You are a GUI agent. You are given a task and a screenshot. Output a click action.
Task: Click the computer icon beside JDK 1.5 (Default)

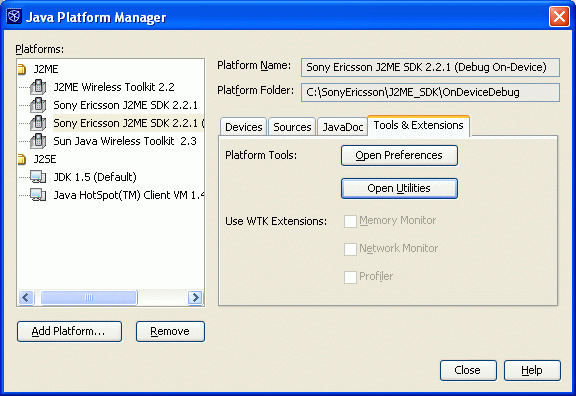[38, 177]
